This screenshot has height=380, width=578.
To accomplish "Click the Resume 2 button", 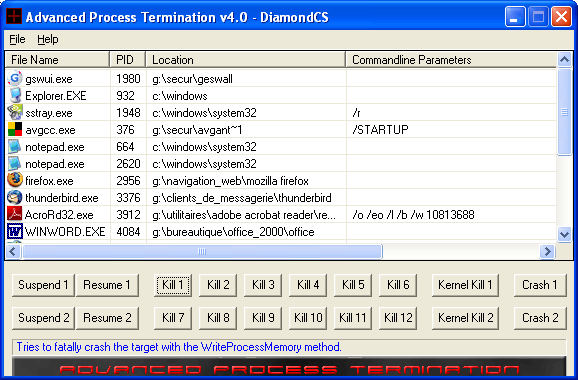I will click(x=107, y=318).
